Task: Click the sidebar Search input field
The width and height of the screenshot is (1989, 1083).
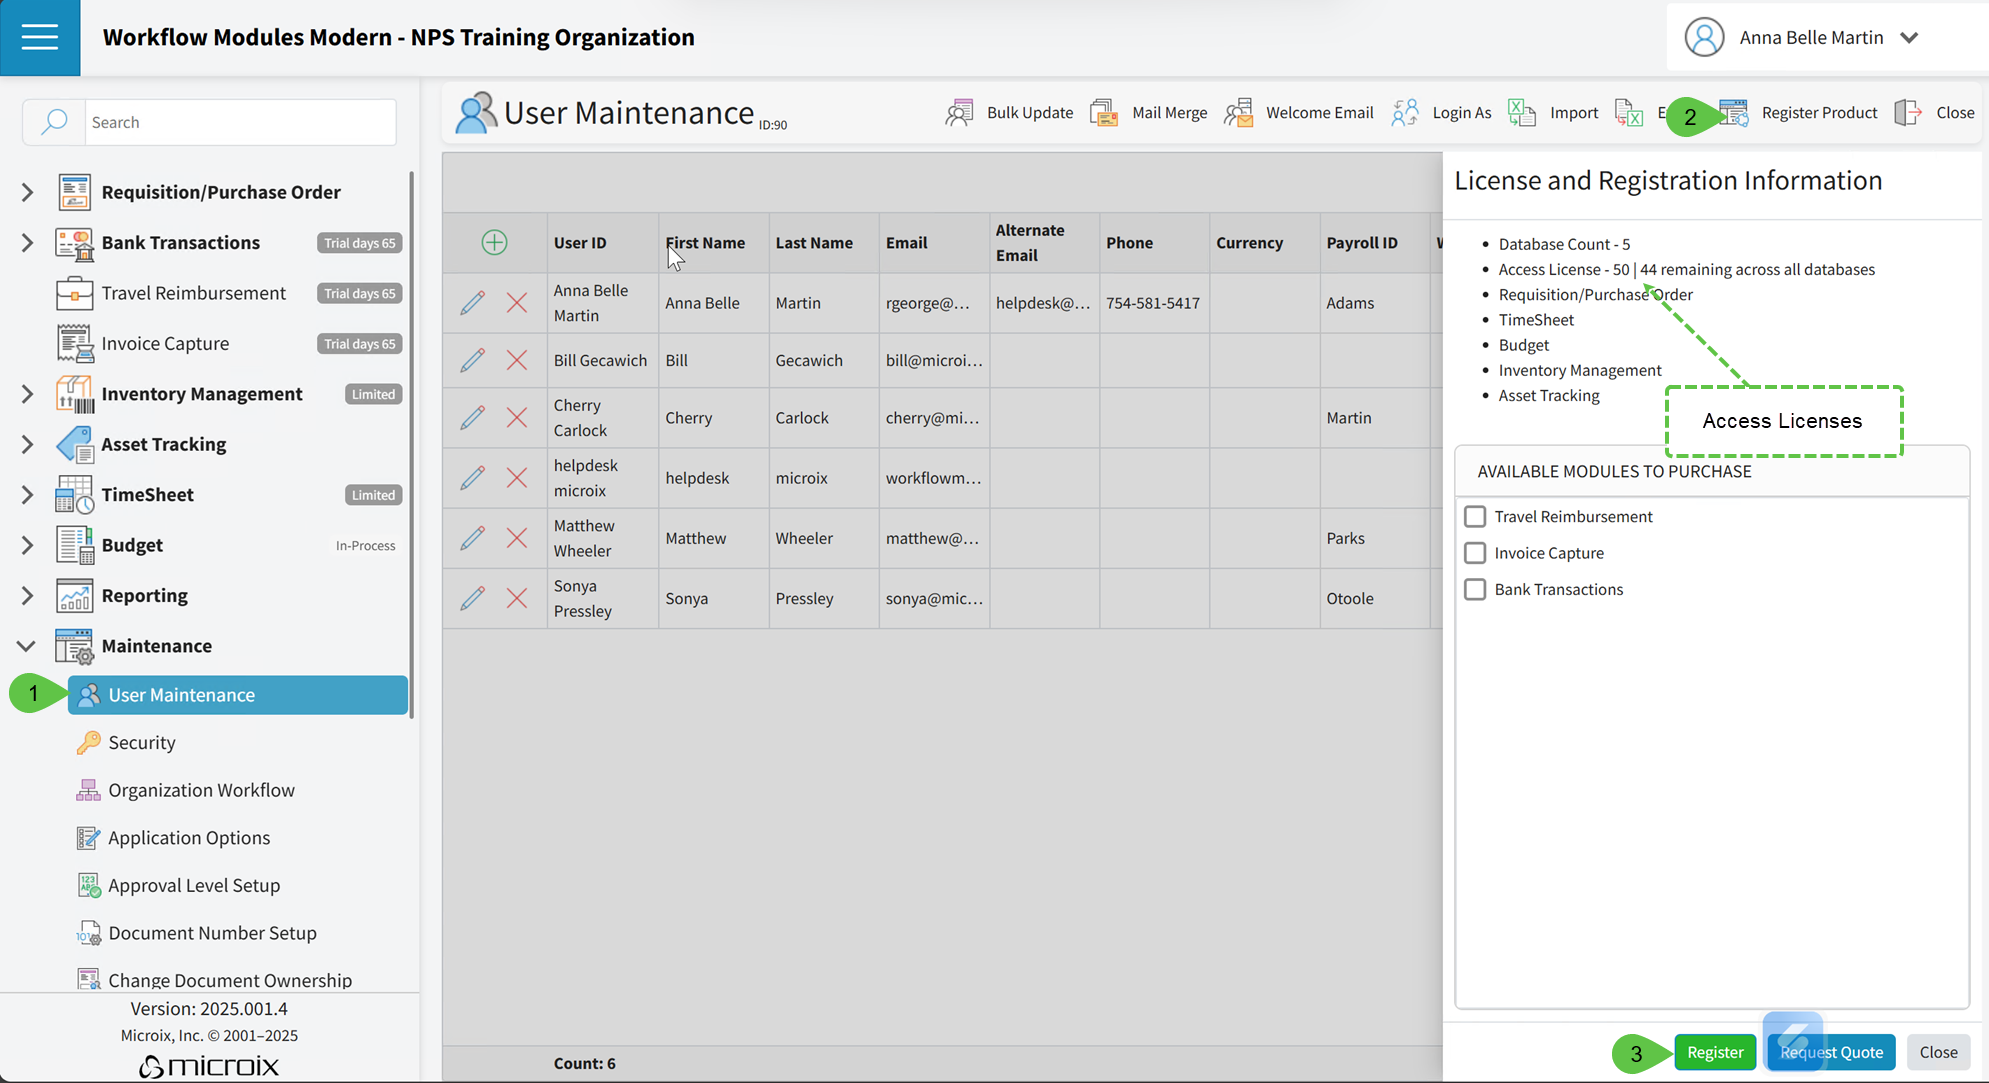Action: (x=240, y=122)
